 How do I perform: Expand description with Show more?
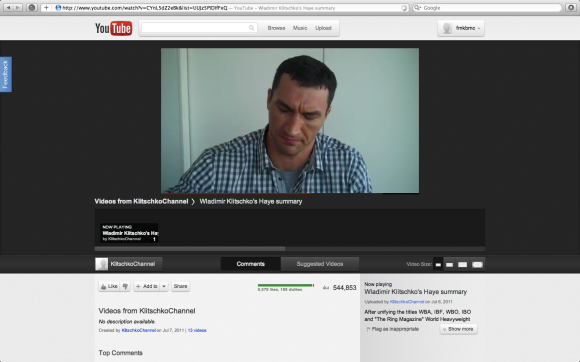click(x=458, y=329)
